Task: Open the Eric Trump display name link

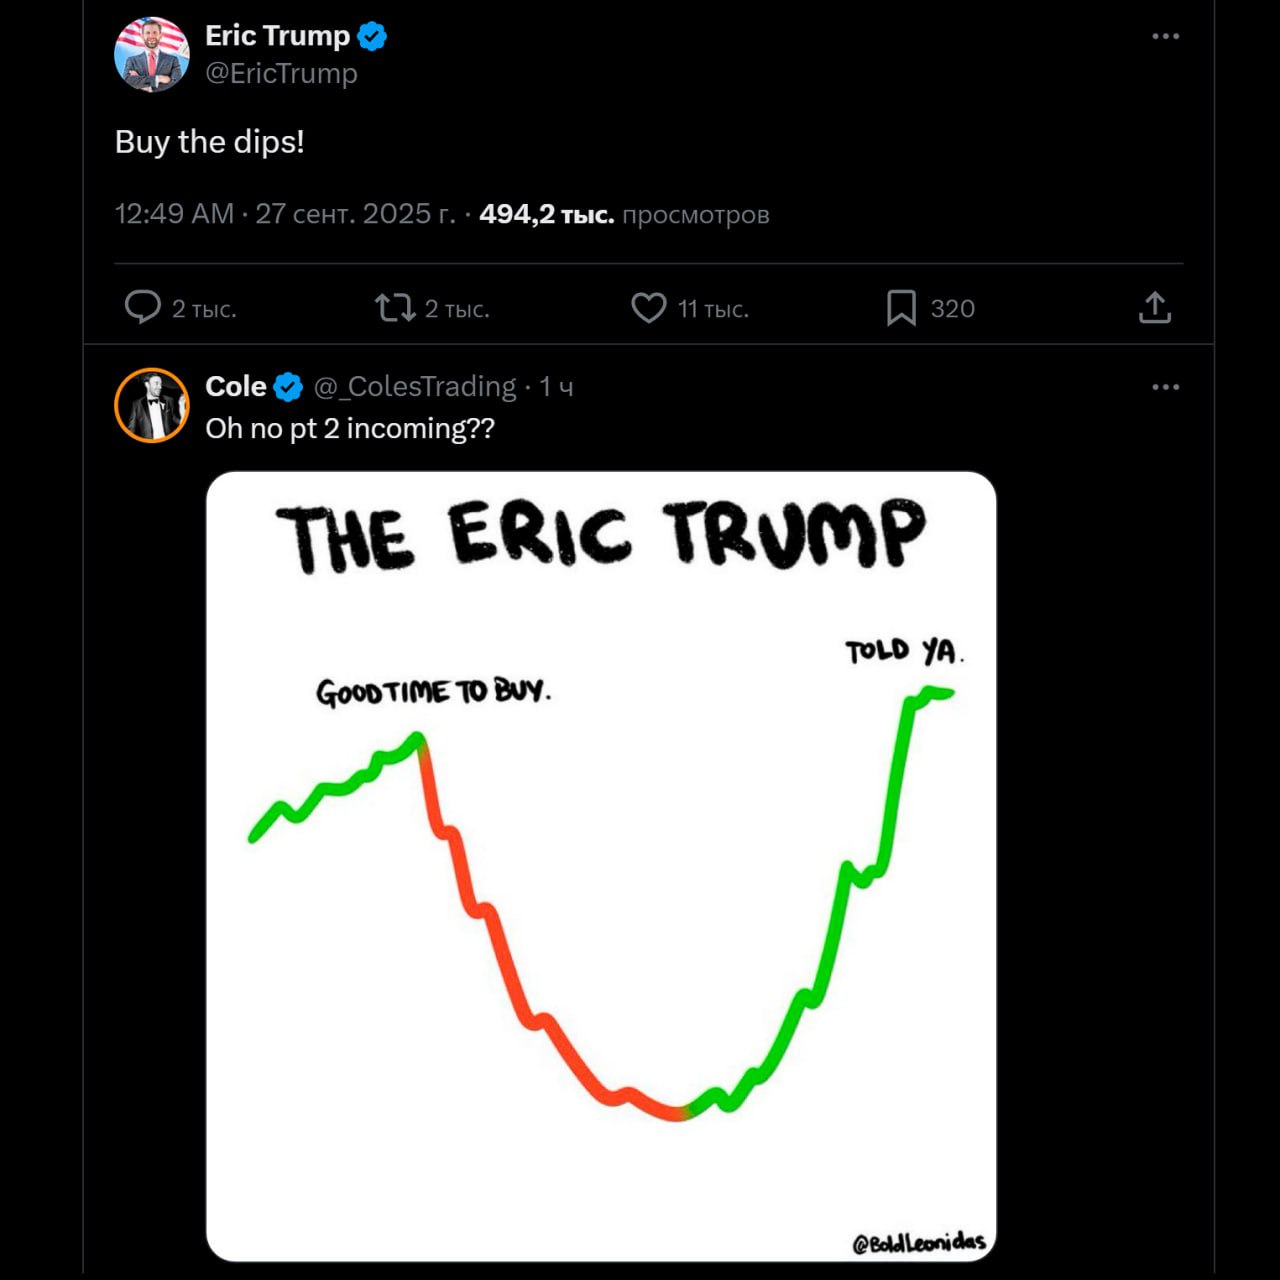Action: tap(277, 36)
